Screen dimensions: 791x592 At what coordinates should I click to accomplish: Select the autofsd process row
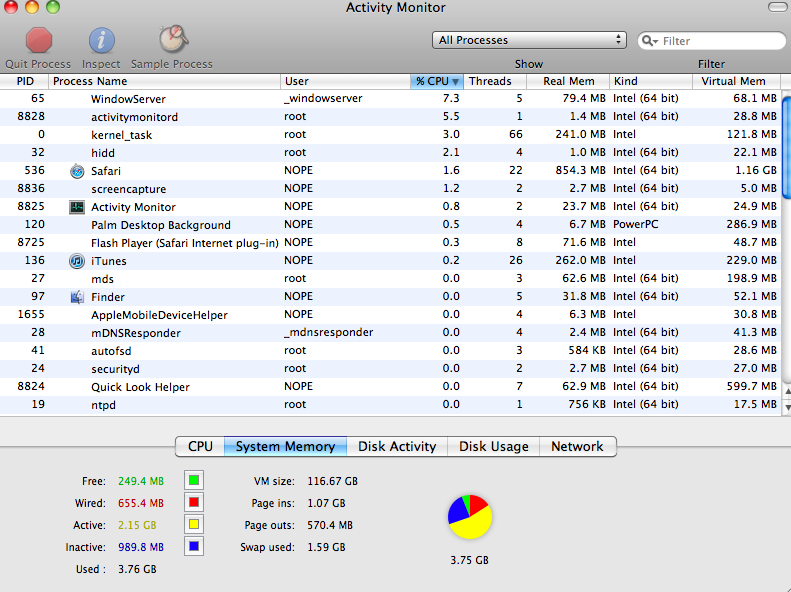tap(391, 350)
